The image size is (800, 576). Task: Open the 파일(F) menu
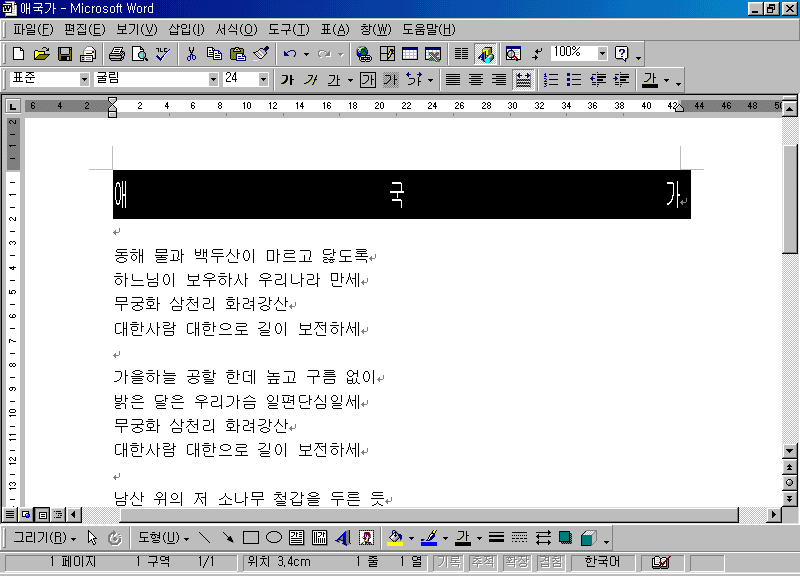point(33,30)
